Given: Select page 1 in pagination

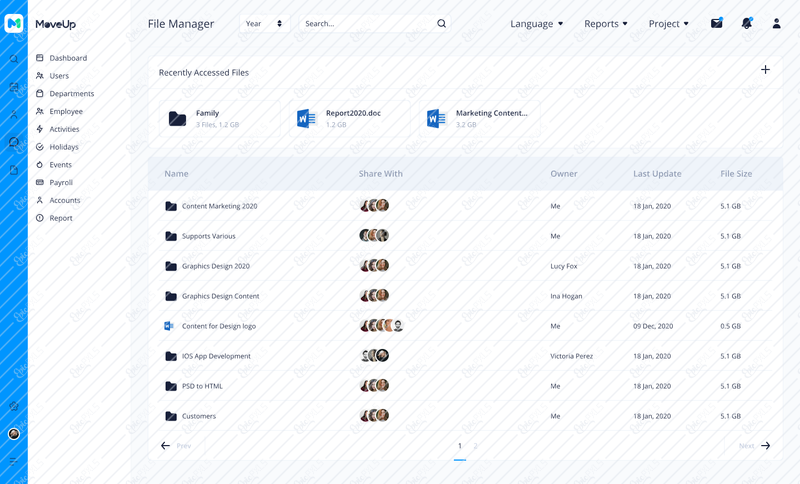Looking at the screenshot, I should [460, 446].
